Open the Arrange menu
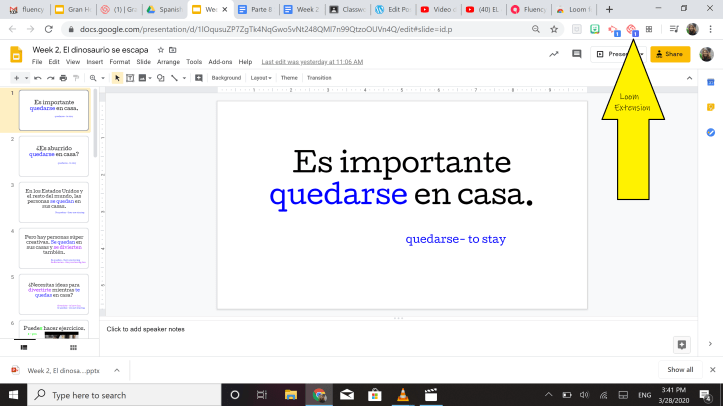 click(167, 62)
